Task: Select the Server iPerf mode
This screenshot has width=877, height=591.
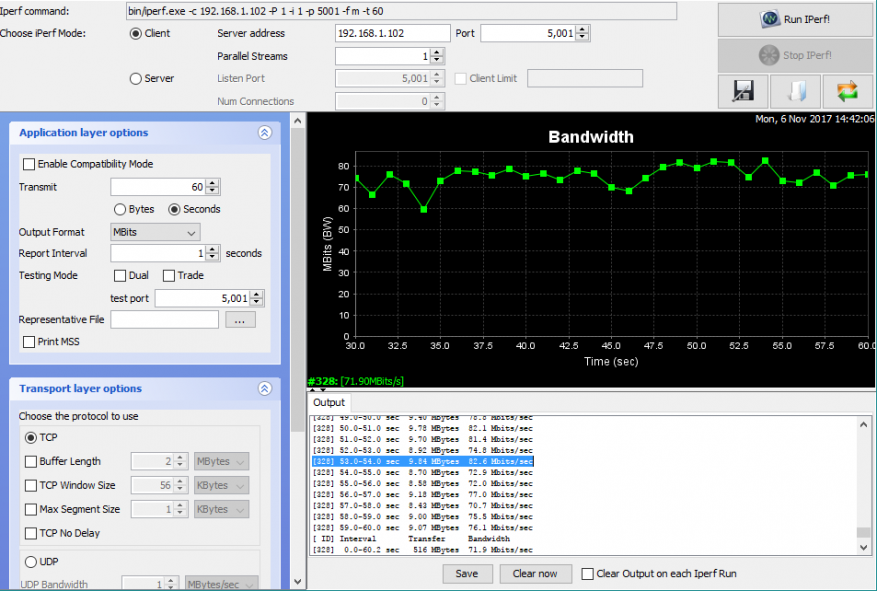Action: point(136,79)
